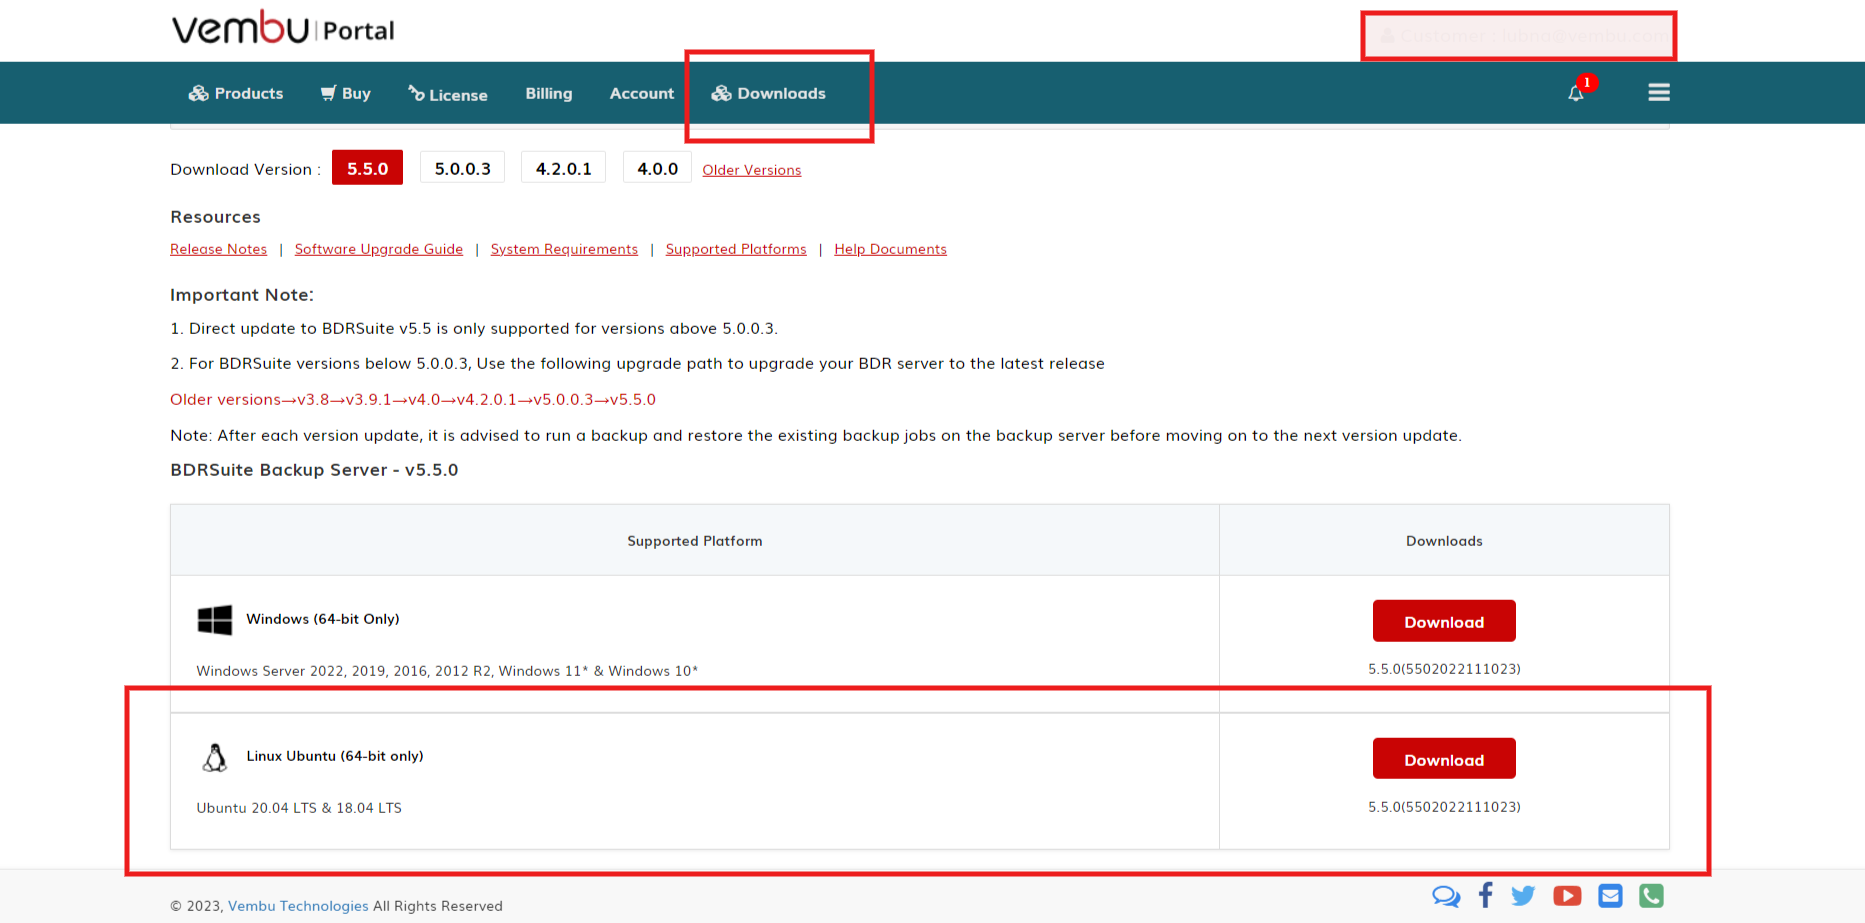Viewport: 1865px width, 923px height.
Task: Click the 'BDRSuite Backup Server - v5.5.0' heading
Action: point(314,470)
